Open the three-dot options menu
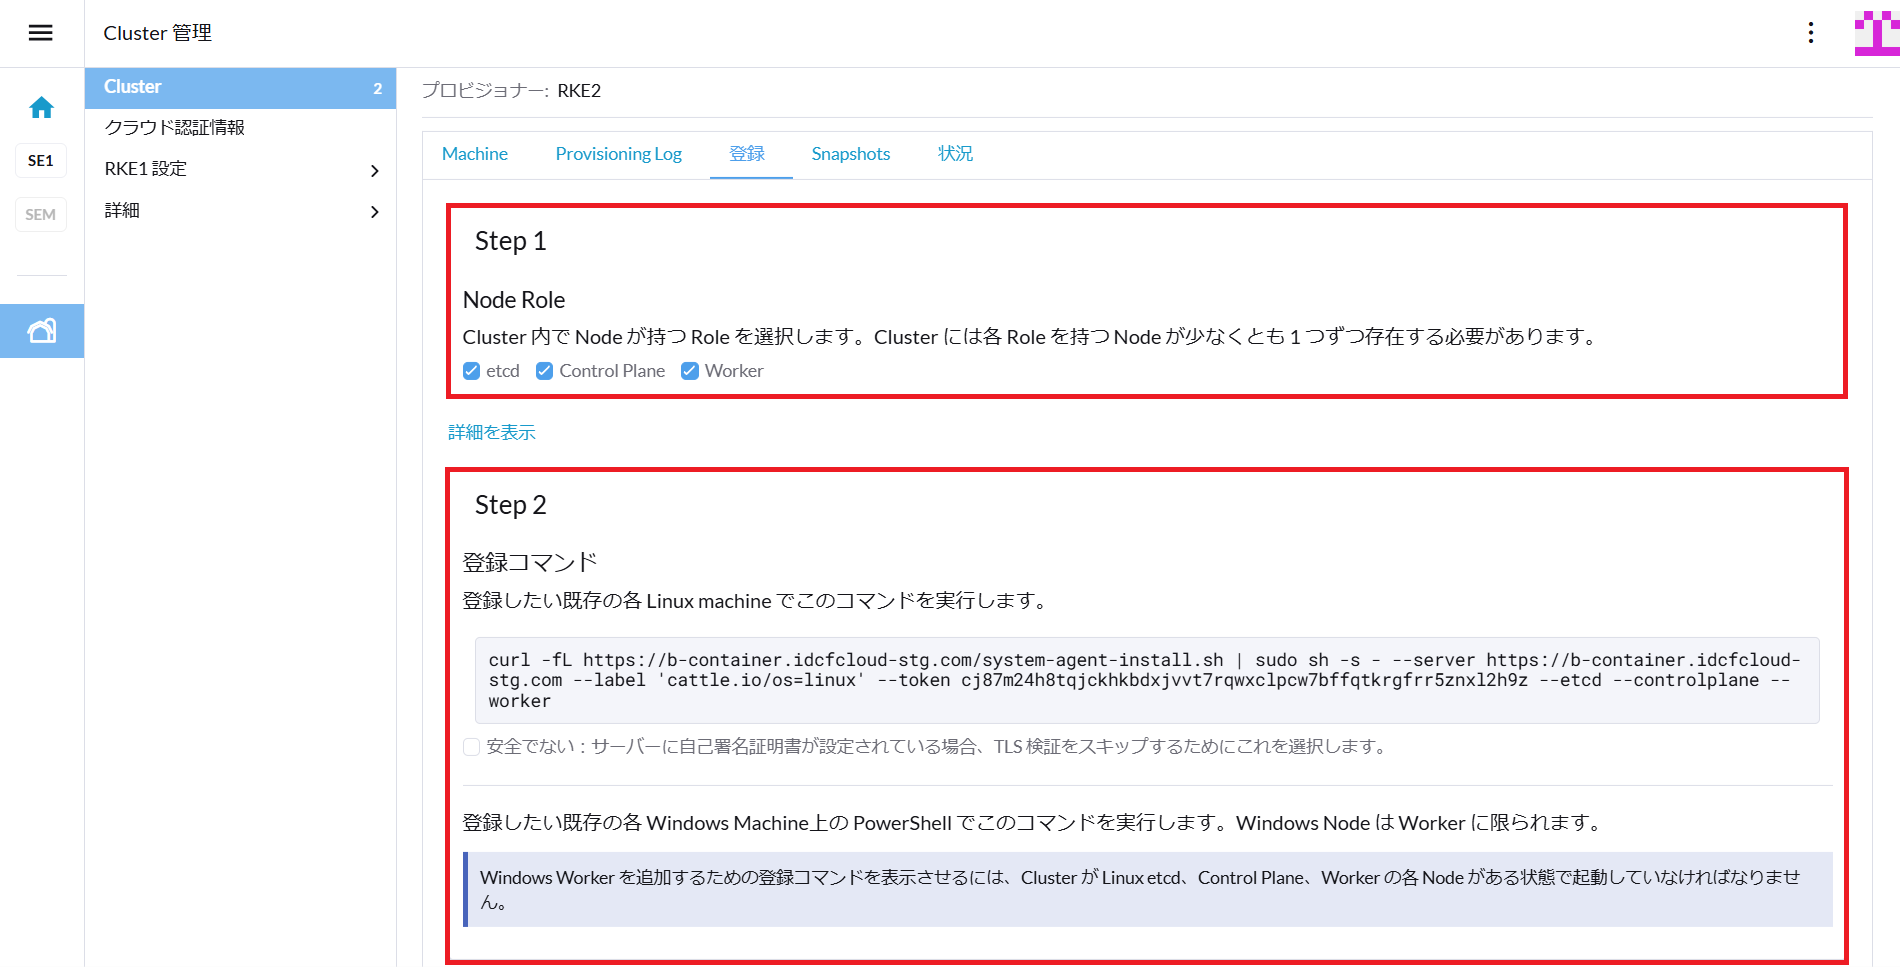Image resolution: width=1900 pixels, height=967 pixels. pyautogui.click(x=1810, y=33)
